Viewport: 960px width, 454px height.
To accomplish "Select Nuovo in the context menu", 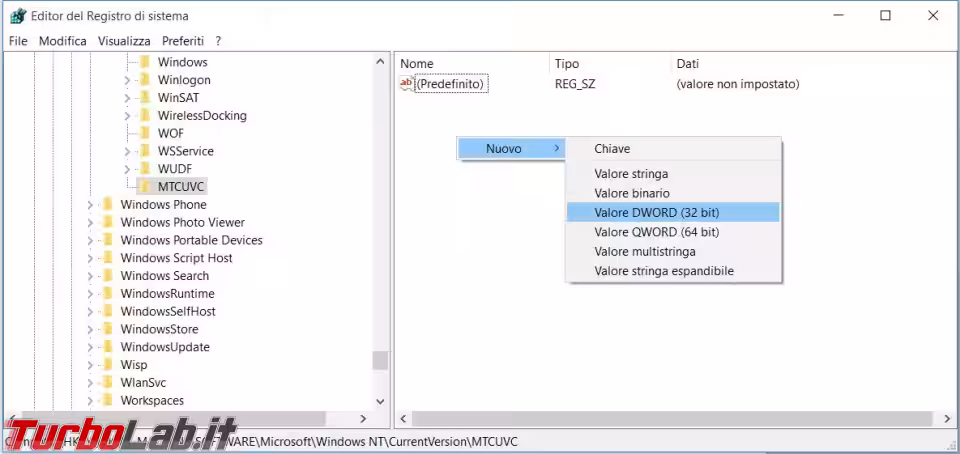I will tap(510, 149).
